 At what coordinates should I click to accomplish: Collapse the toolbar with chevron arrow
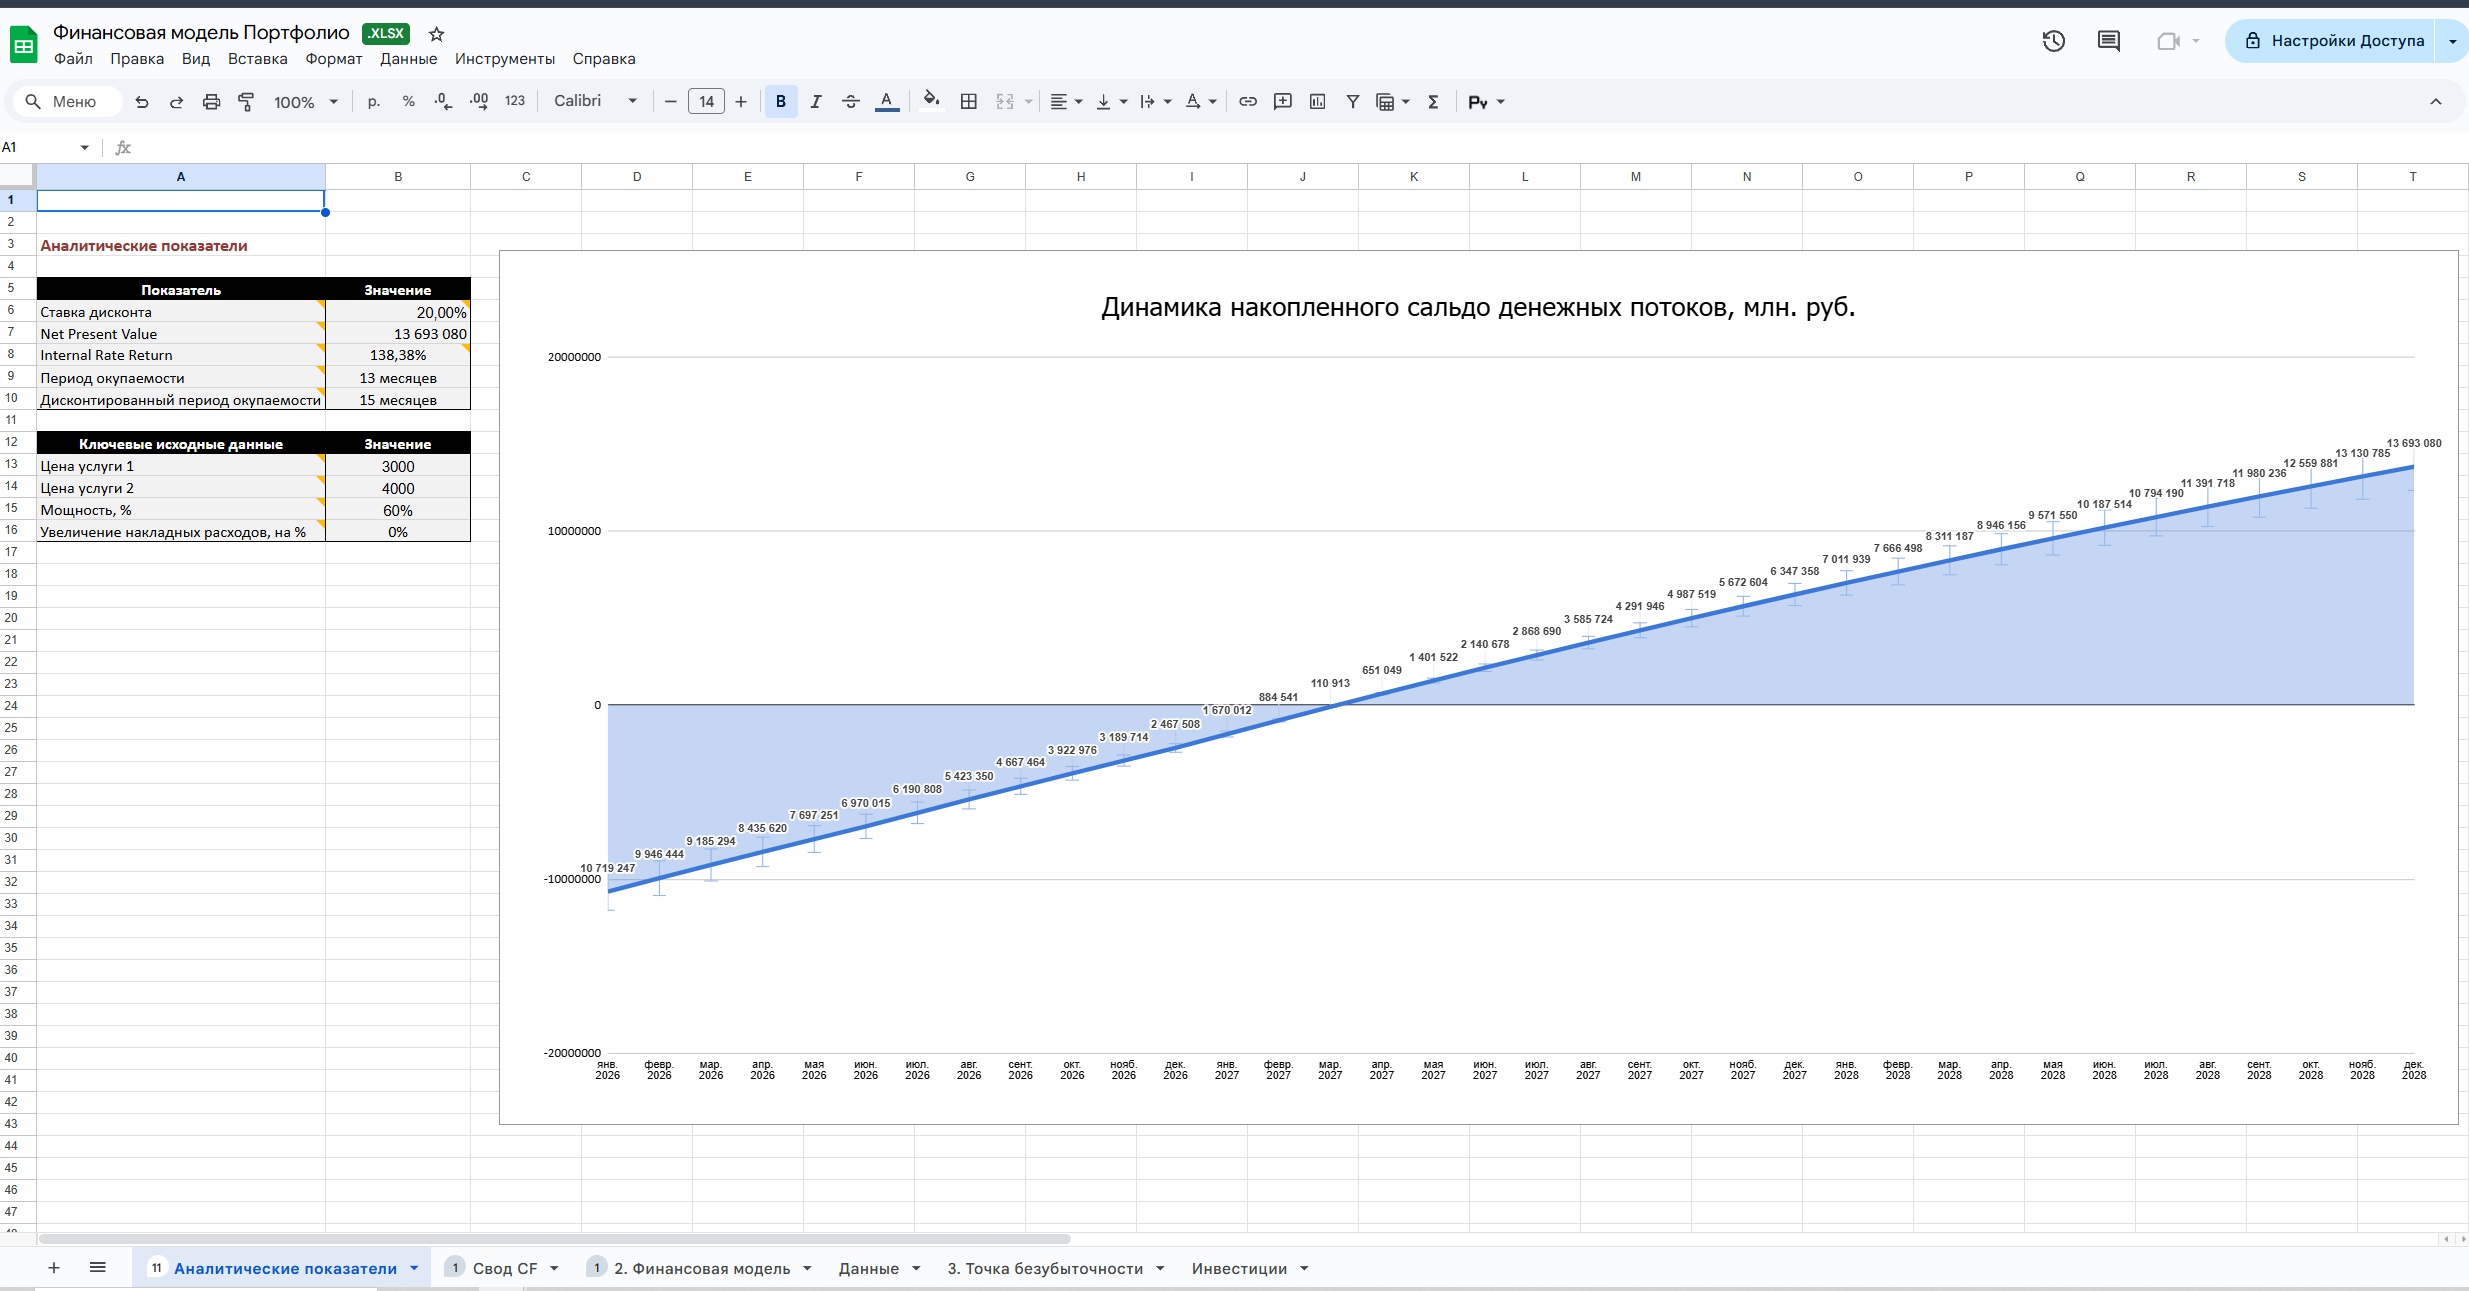point(2435,102)
